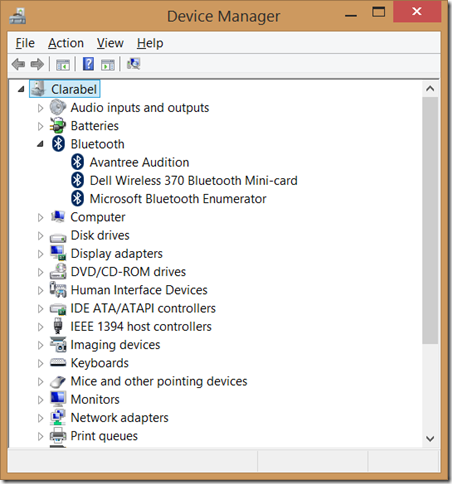
Task: Expand the Display adapters category
Action: click(40, 254)
